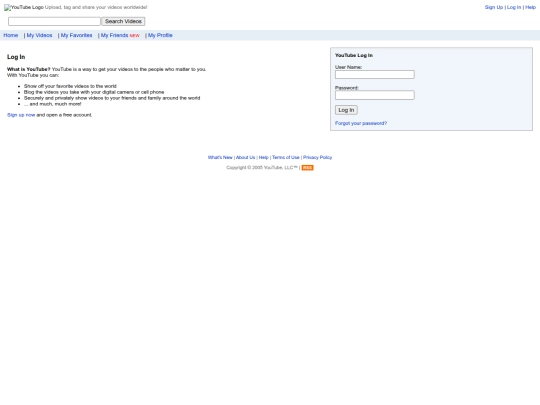Click the What is YouTube? bold text
Screen dimensions: 540x405
29,69
